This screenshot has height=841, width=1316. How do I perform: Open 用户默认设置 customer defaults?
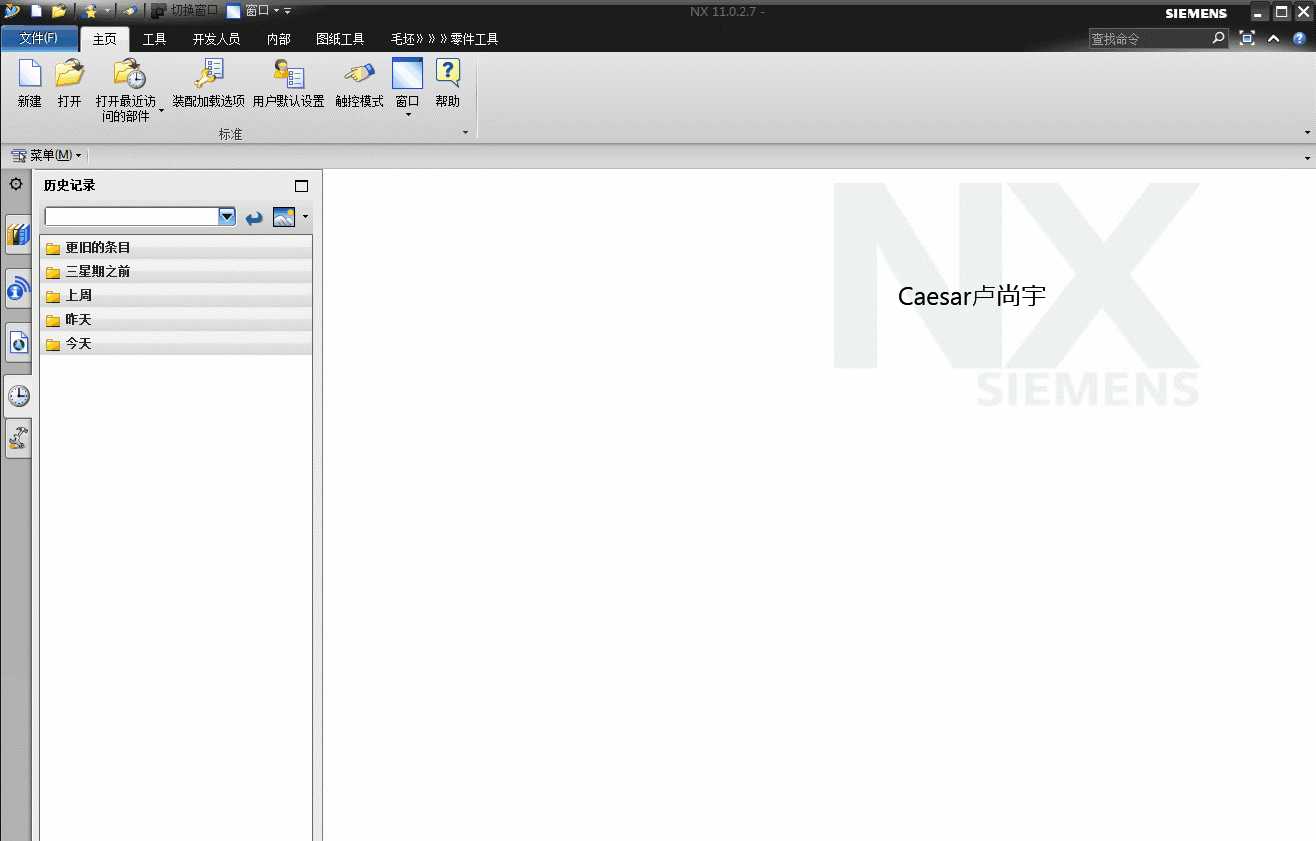click(x=289, y=74)
